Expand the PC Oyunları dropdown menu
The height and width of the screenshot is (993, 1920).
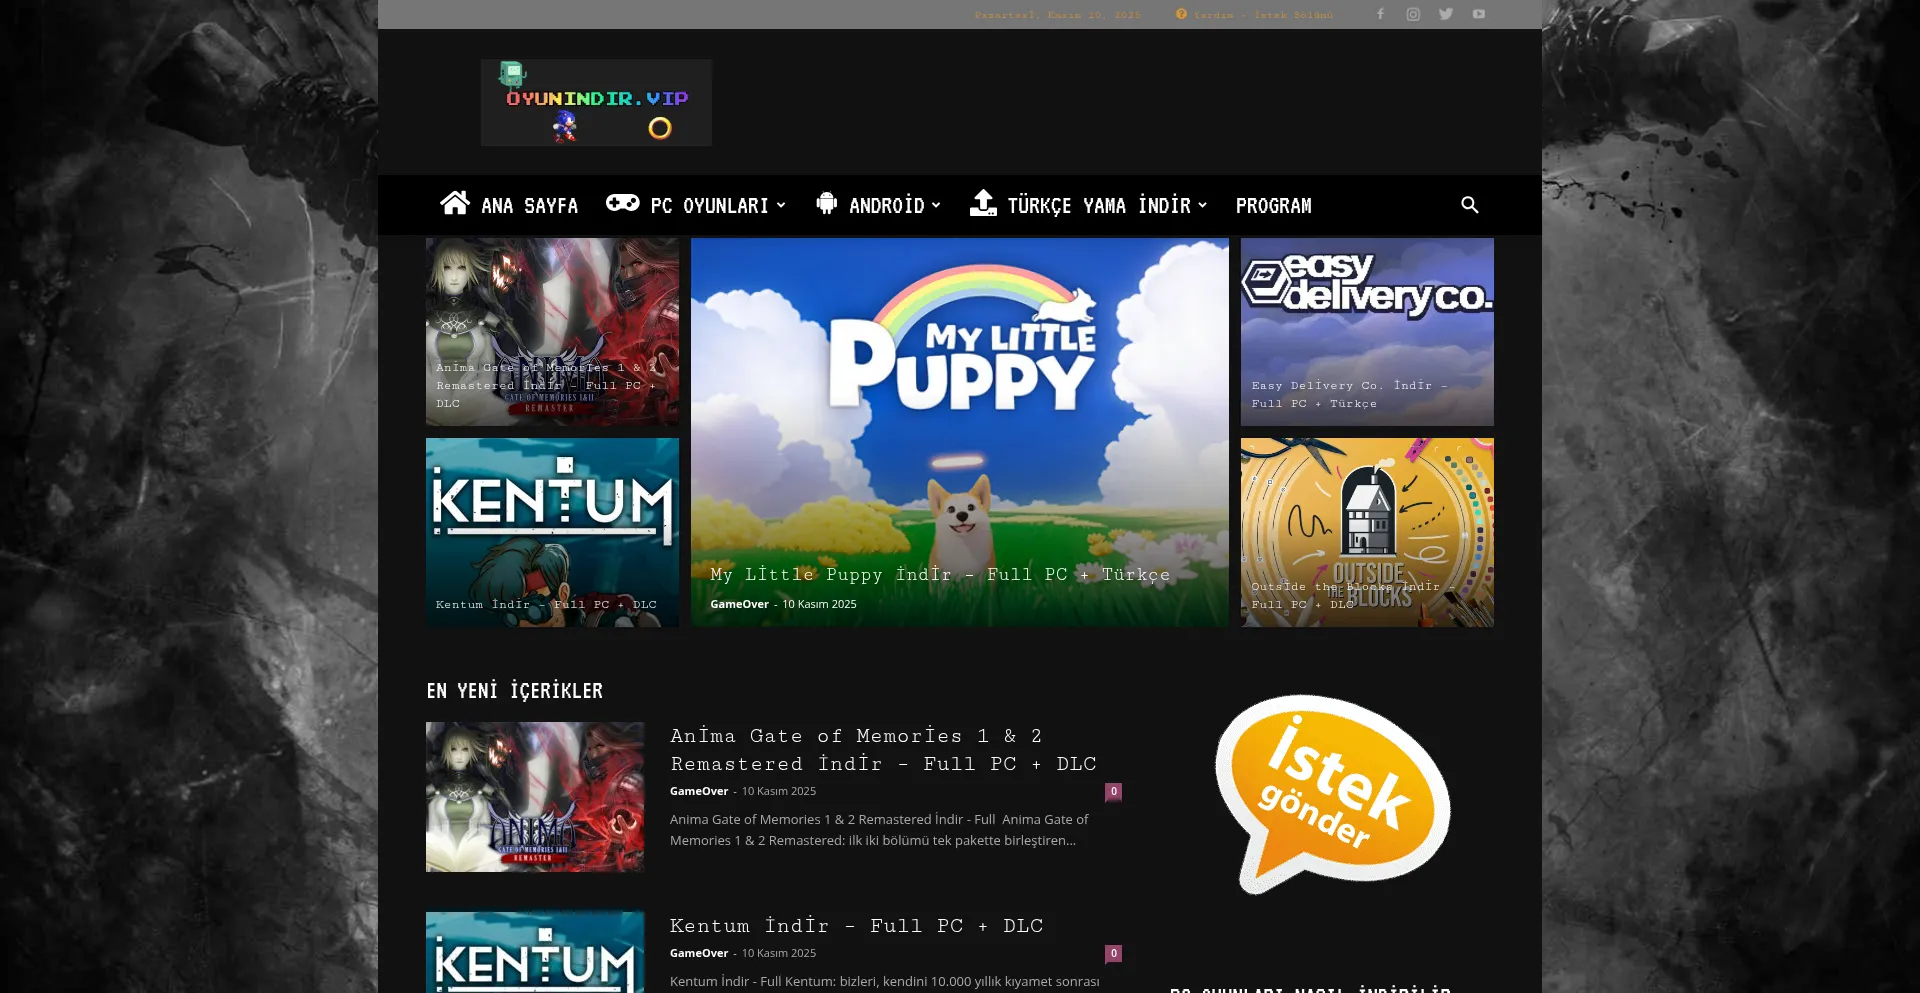[x=696, y=205]
